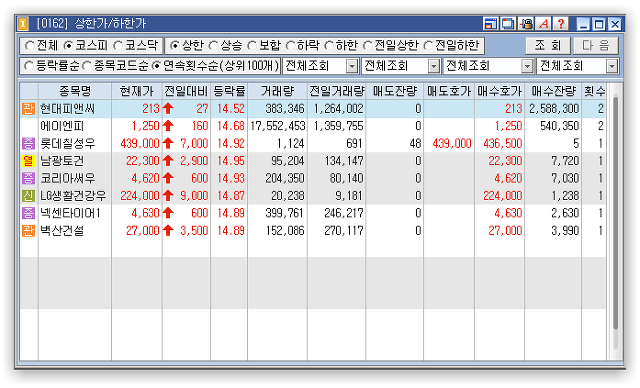Select the 하한 radio button
The width and height of the screenshot is (640, 388).
coord(329,46)
